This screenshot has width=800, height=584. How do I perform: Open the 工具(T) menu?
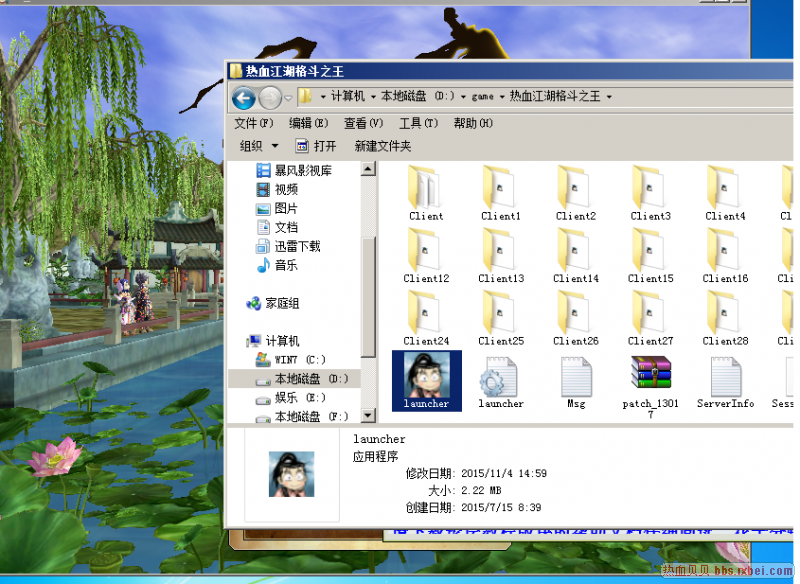pos(418,123)
